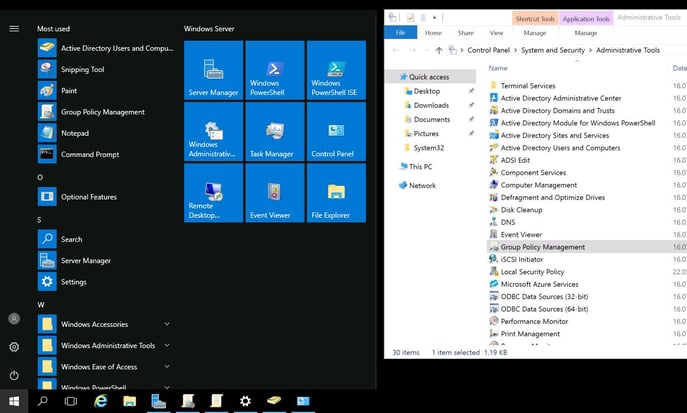The image size is (687, 413).
Task: Select Performance Monitor item
Action: pyautogui.click(x=534, y=321)
